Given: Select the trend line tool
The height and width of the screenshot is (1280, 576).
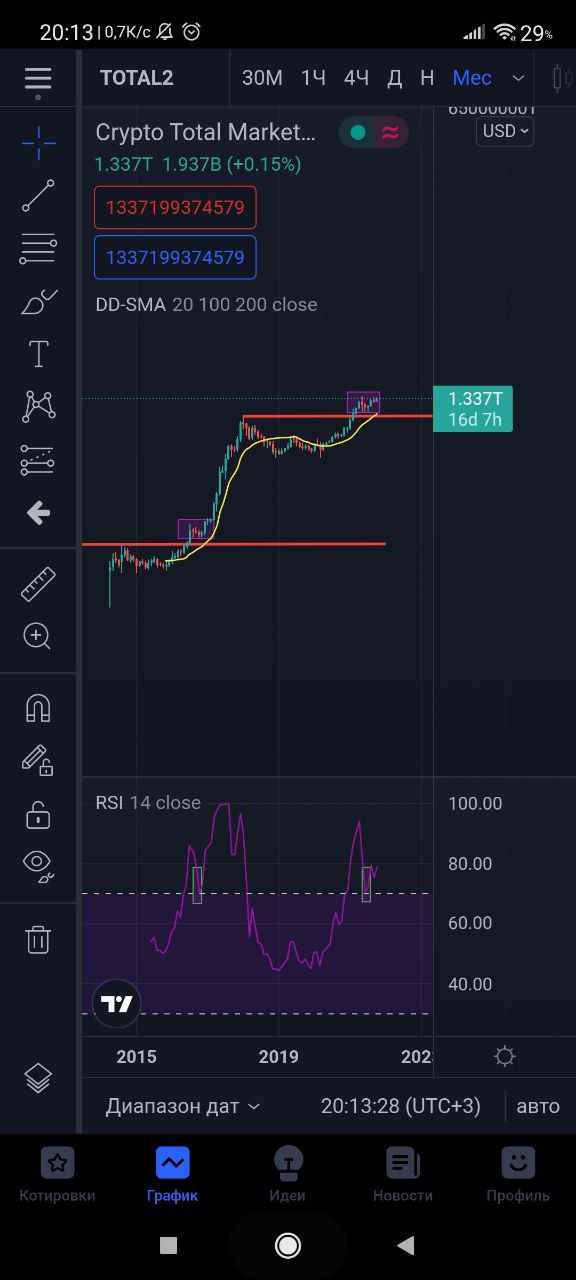Looking at the screenshot, I should click(x=38, y=196).
